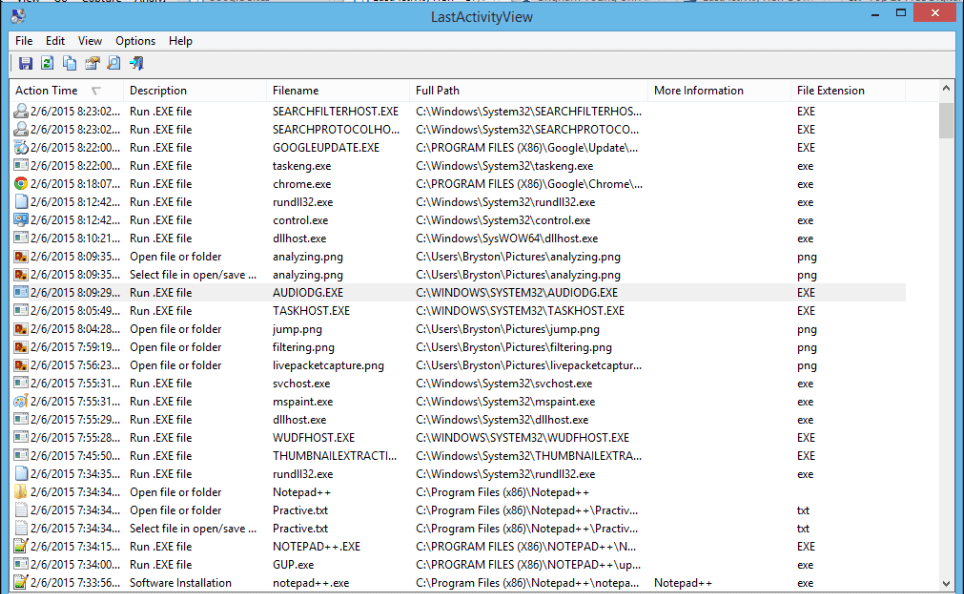Click the icon of rundll32.exe at 8:12:42
964x594 pixels.
tap(21, 202)
